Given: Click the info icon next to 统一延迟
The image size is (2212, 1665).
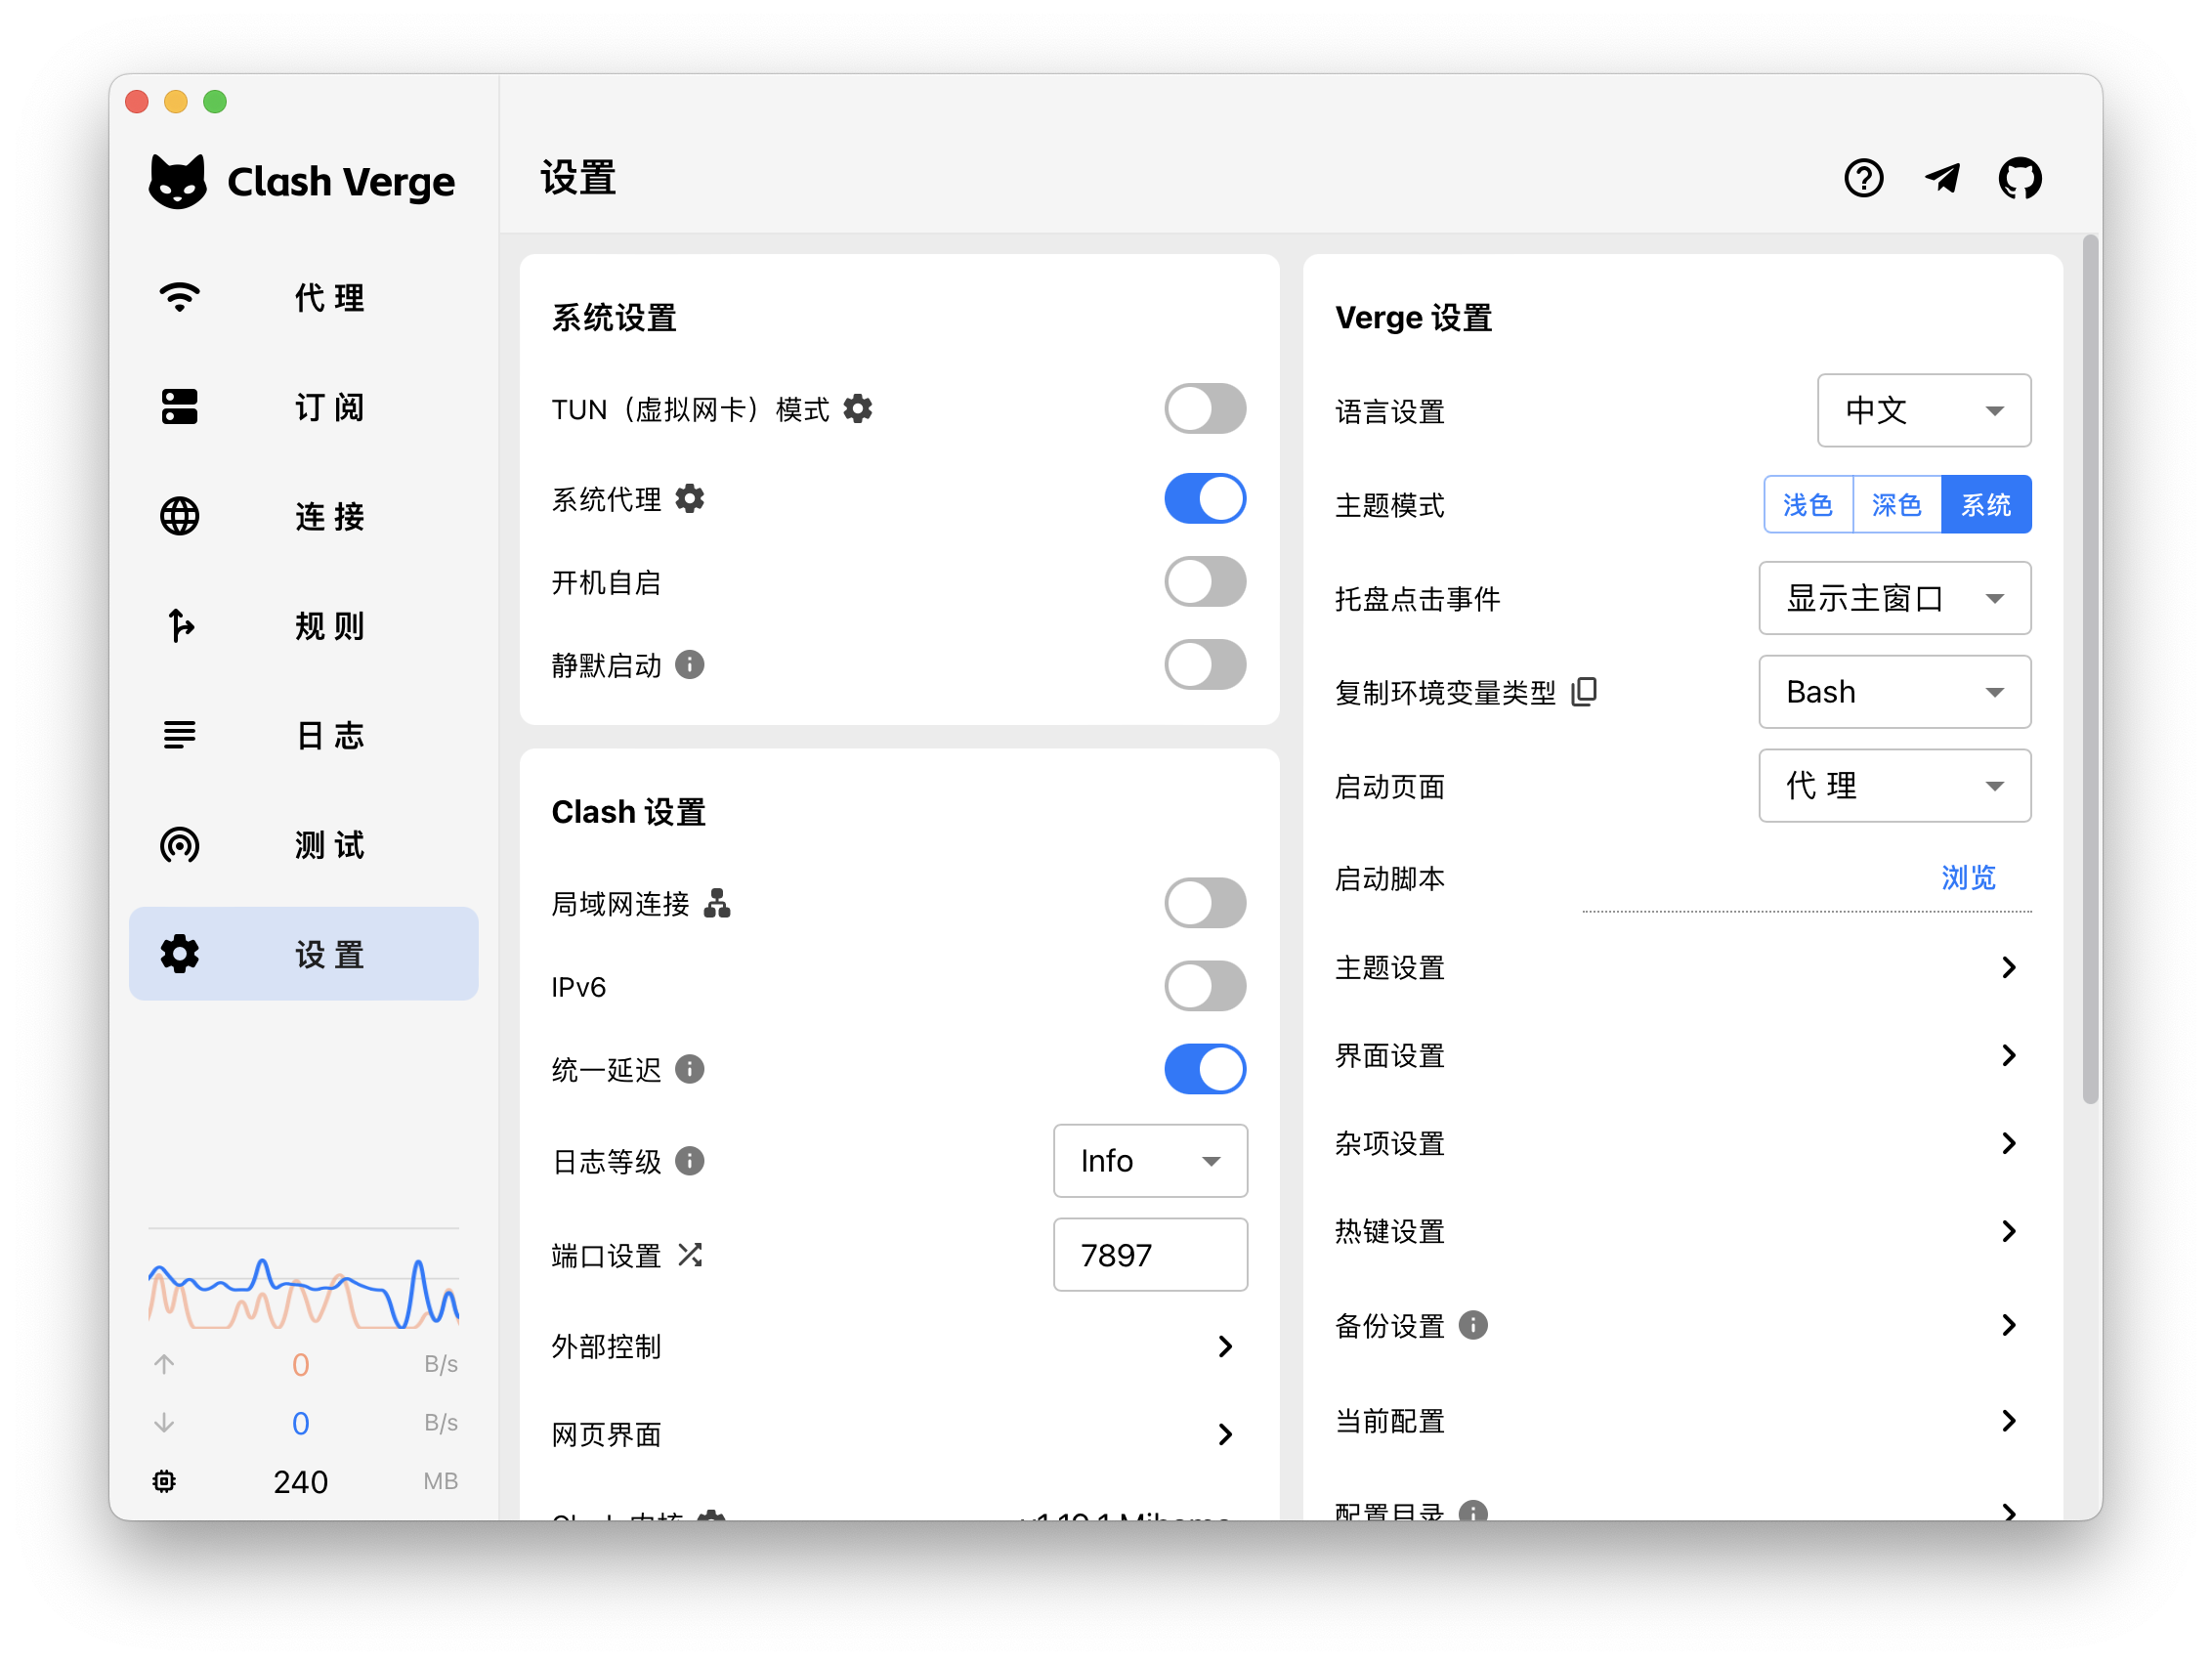Looking at the screenshot, I should click(x=690, y=1069).
